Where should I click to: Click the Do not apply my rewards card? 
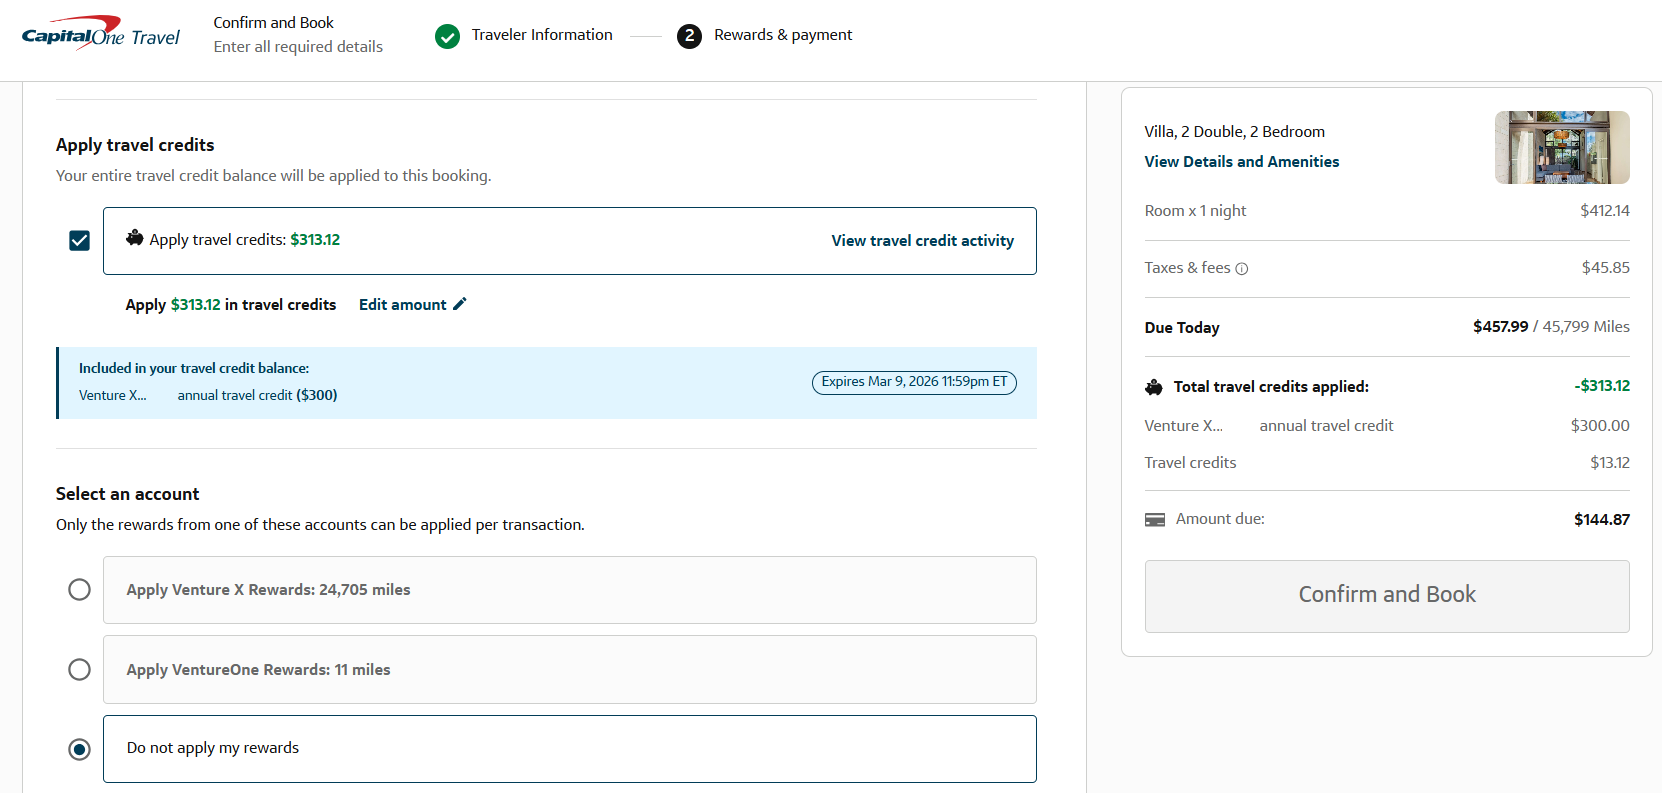point(570,749)
